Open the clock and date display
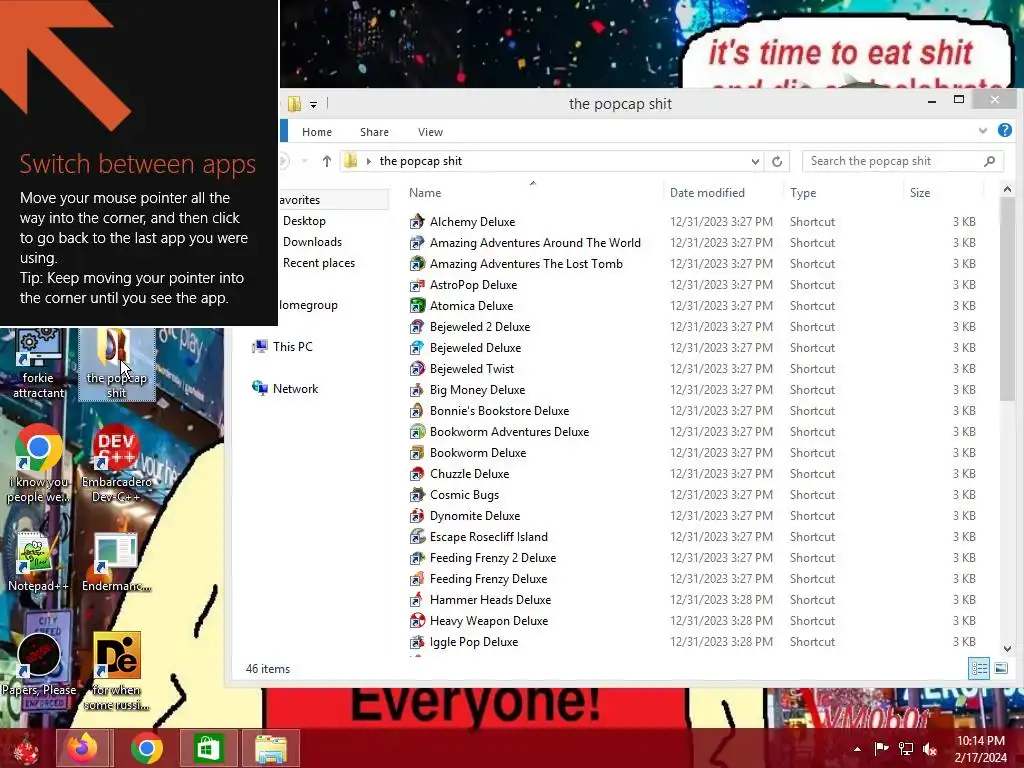The width and height of the screenshot is (1024, 768). (x=981, y=749)
